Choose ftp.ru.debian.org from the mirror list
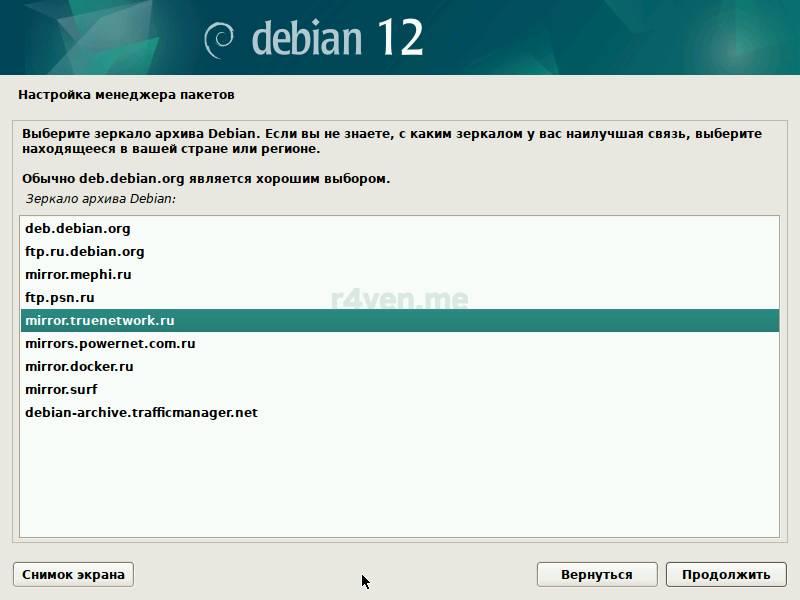 (x=85, y=252)
